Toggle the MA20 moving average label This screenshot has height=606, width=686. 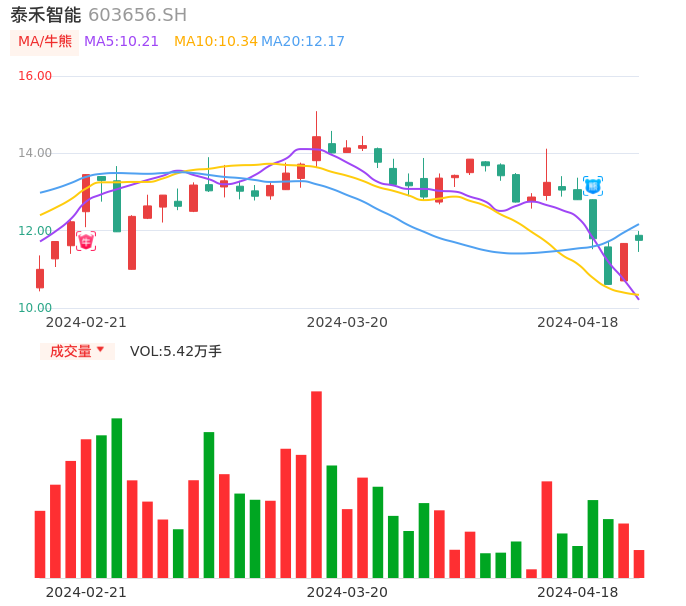(x=303, y=42)
